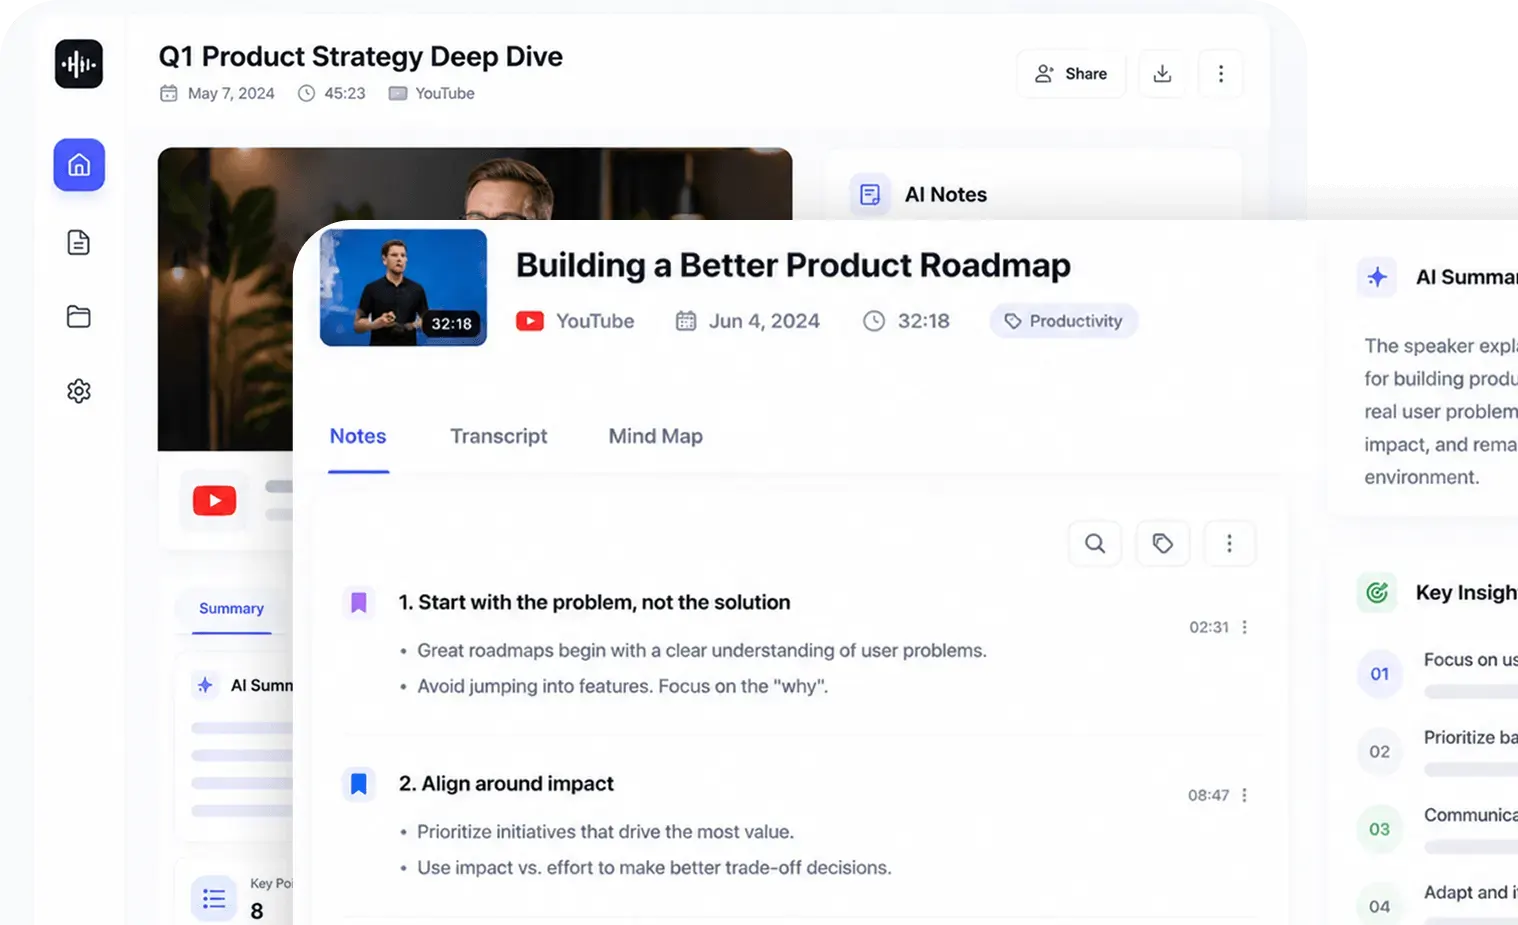
Task: Switch to the Transcript tab
Action: coord(499,436)
